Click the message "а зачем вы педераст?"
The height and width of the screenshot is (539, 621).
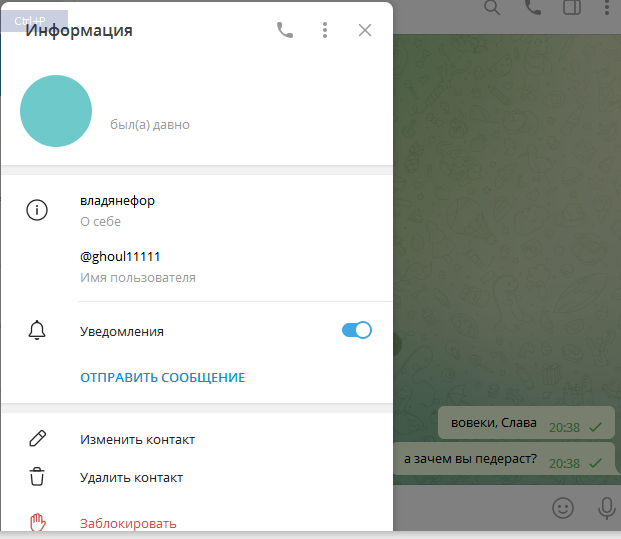click(504, 459)
